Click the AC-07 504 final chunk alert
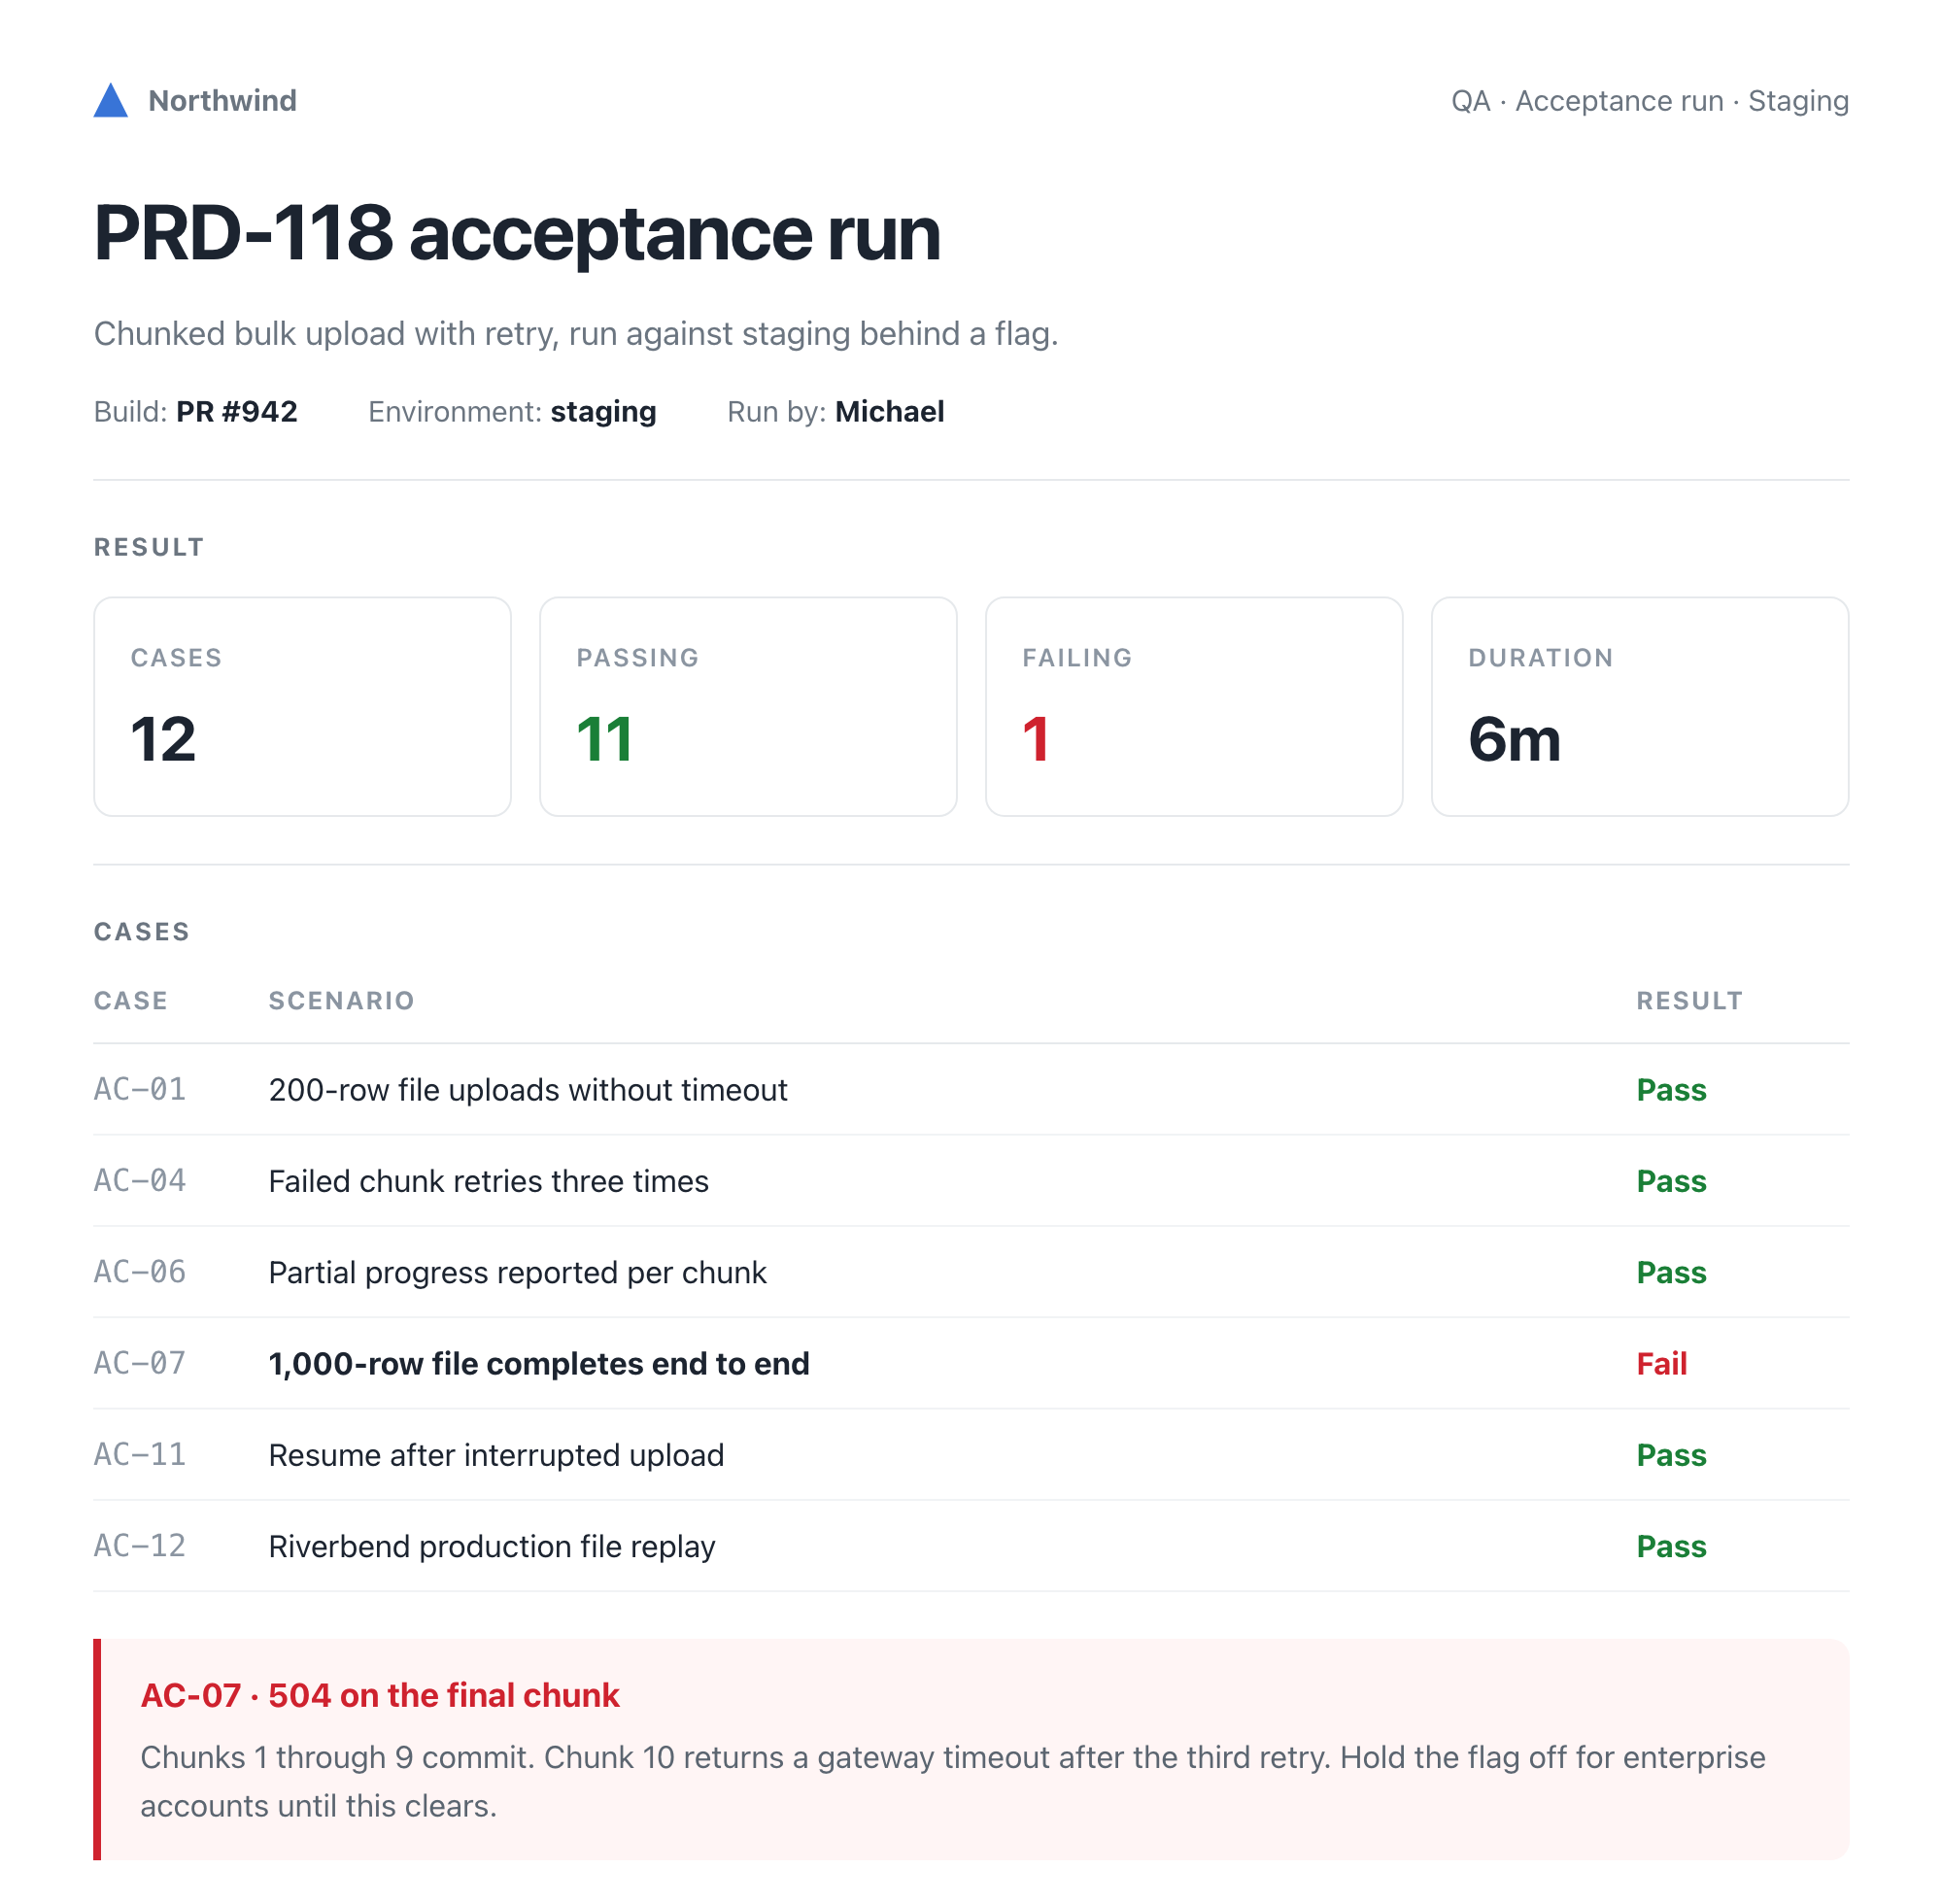The width and height of the screenshot is (1943, 1904). click(971, 1749)
